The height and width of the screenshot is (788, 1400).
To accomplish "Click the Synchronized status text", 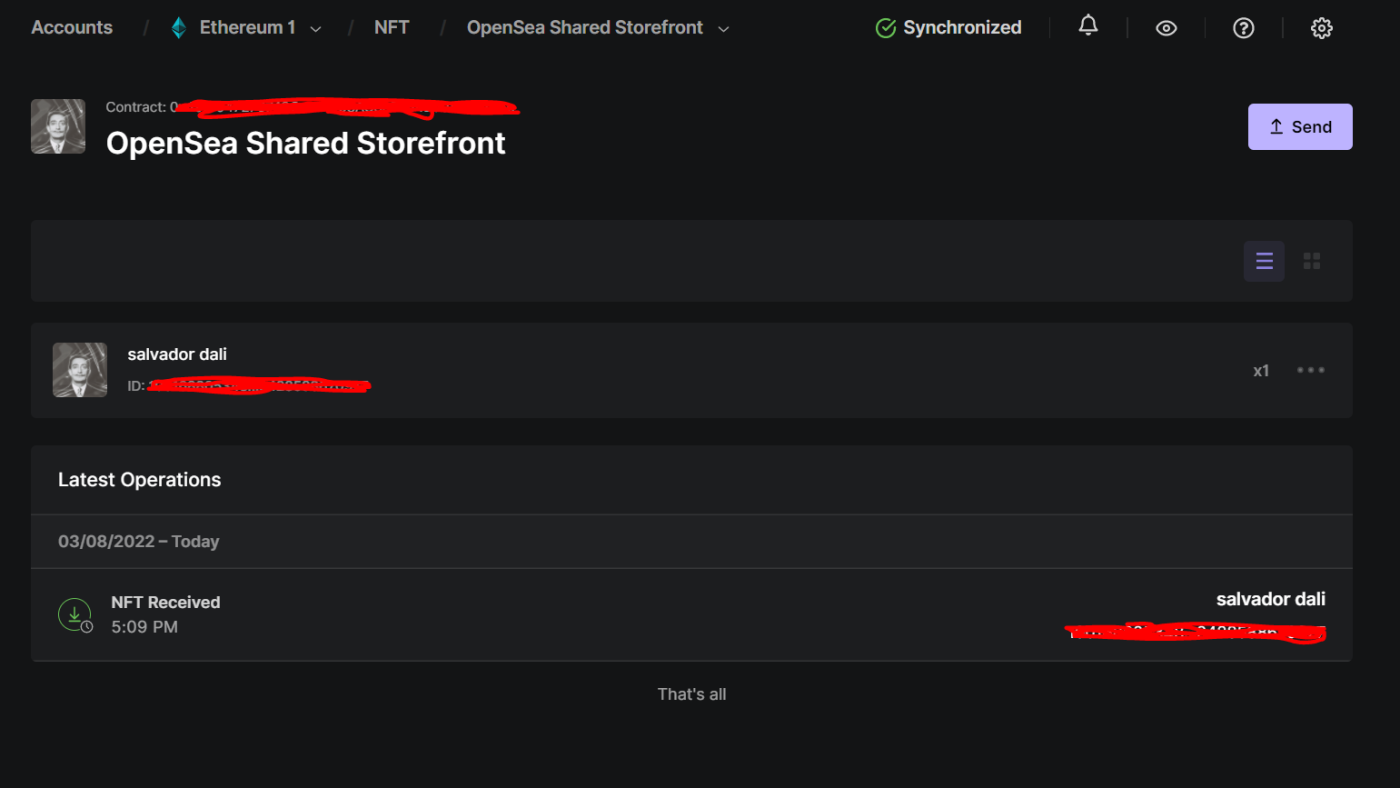I will point(962,27).
